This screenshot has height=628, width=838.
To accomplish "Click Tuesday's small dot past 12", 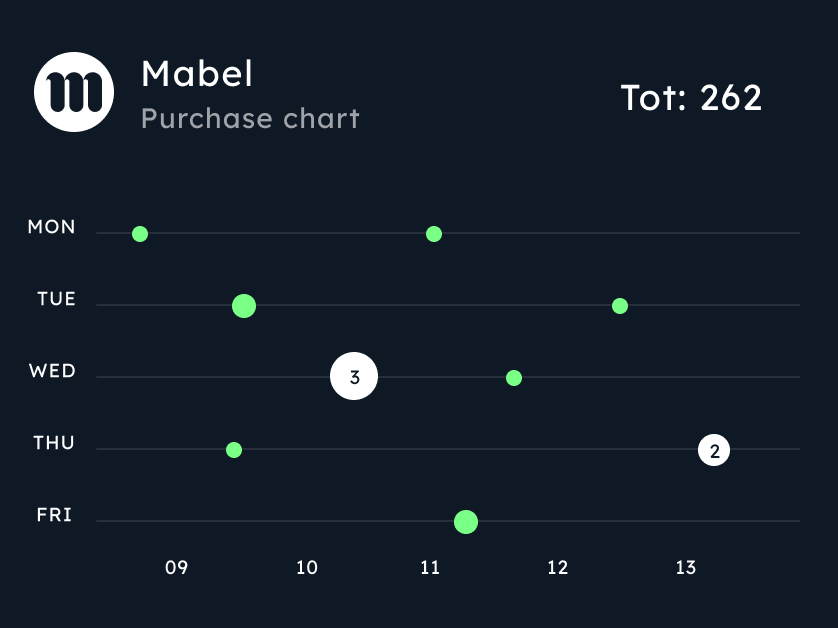I will [x=620, y=306].
